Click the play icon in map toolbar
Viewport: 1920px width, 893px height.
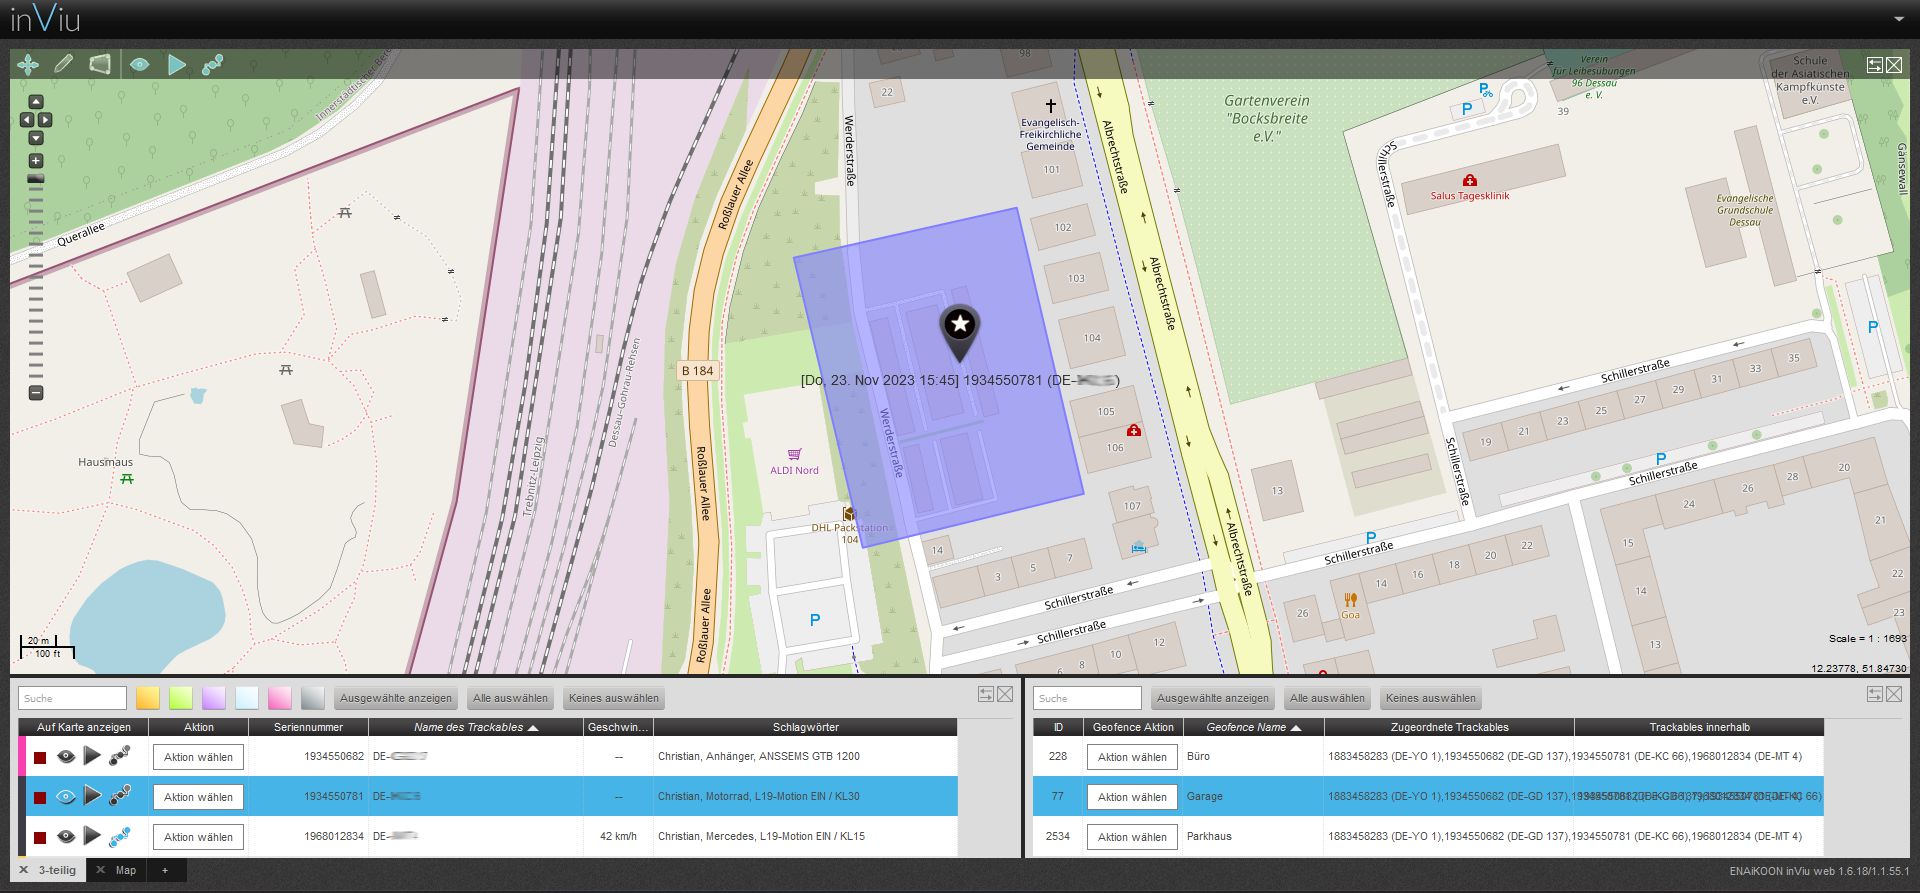coord(177,65)
